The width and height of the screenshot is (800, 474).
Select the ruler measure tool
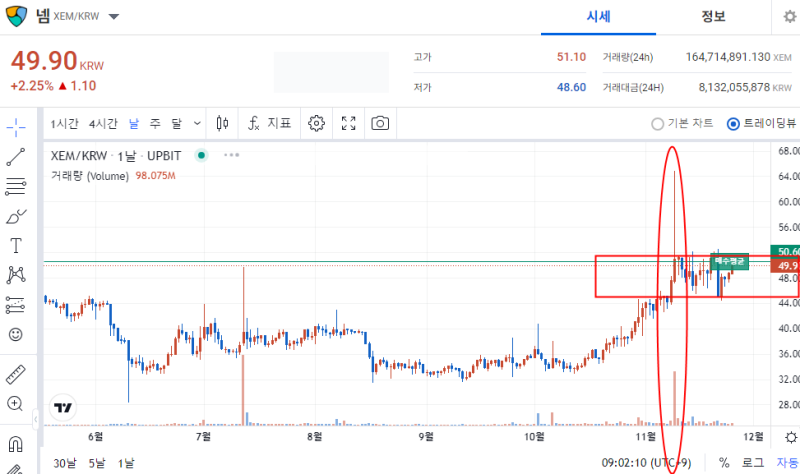[16, 375]
